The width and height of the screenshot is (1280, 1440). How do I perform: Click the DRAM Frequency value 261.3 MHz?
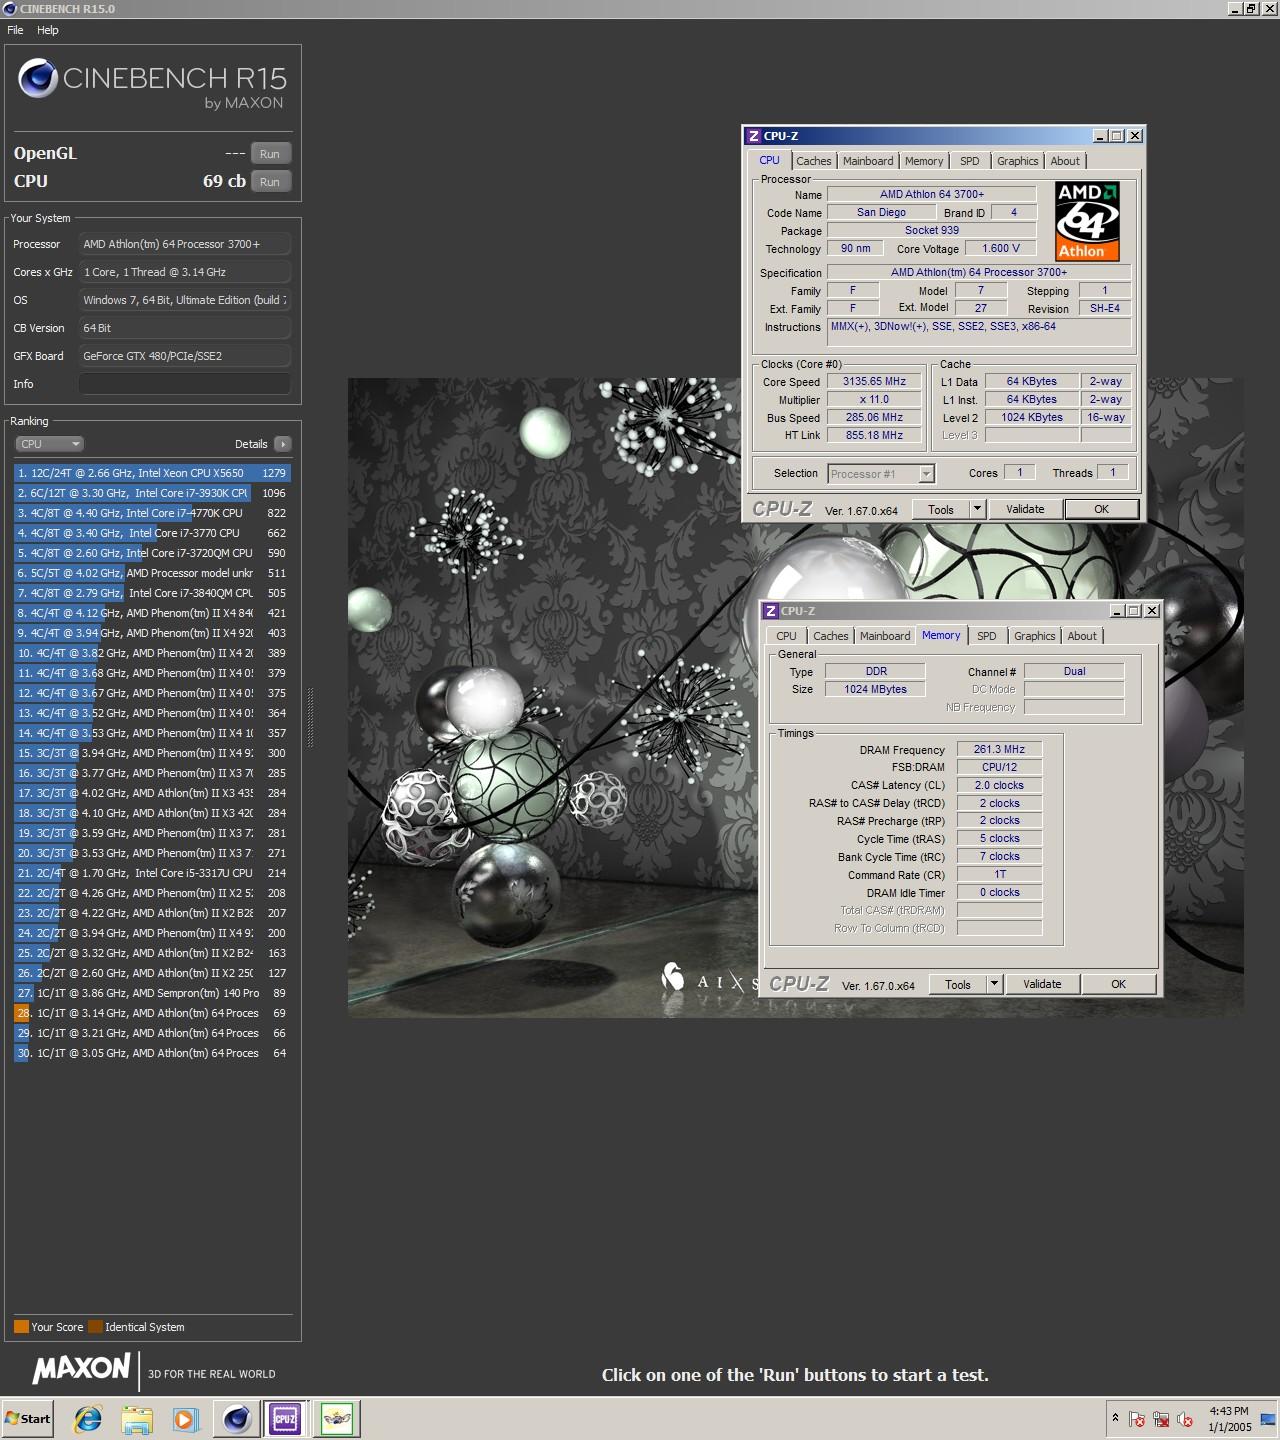[1000, 749]
